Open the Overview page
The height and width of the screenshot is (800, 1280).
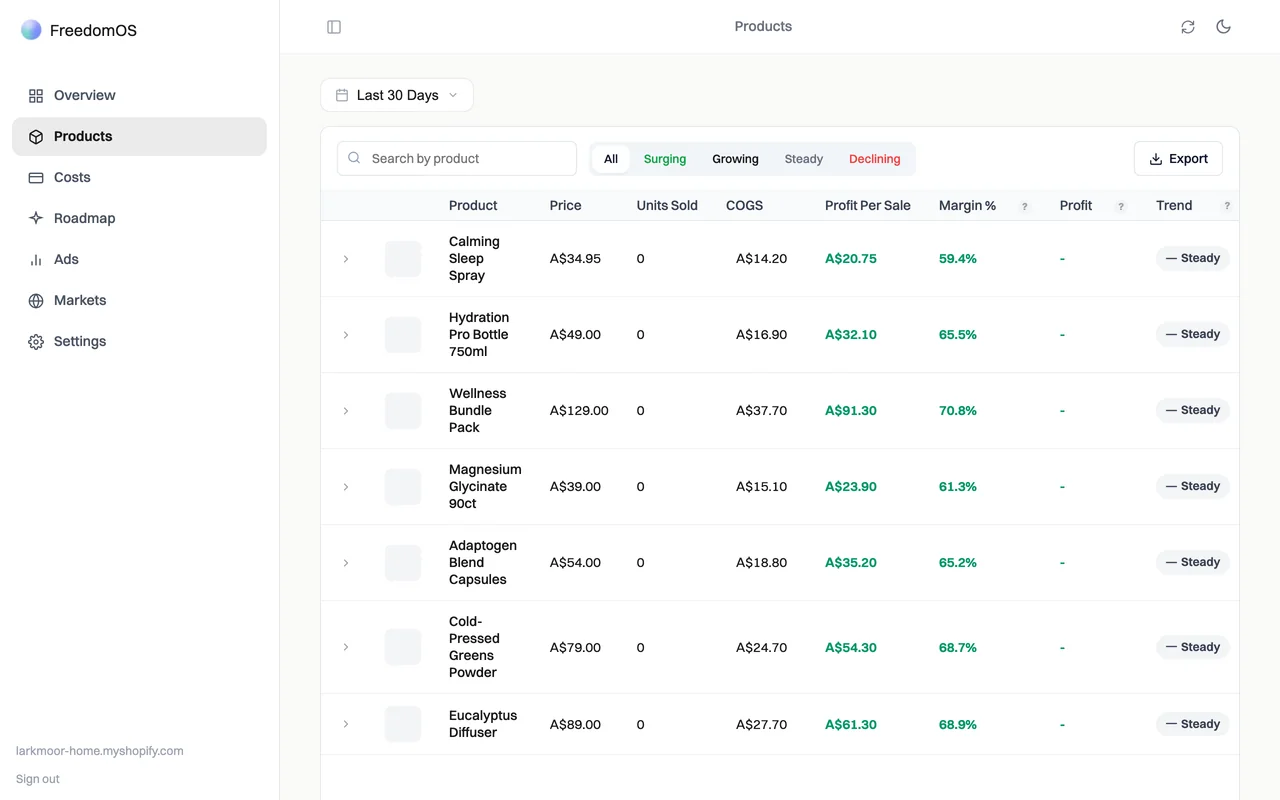pyautogui.click(x=139, y=96)
